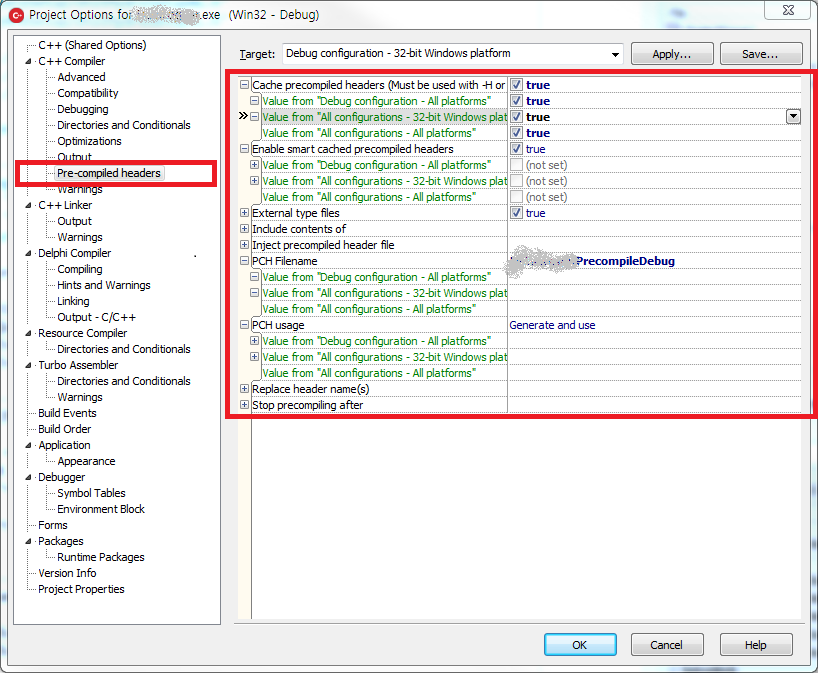Click the Save... button
The width and height of the screenshot is (818, 673).
coord(762,54)
